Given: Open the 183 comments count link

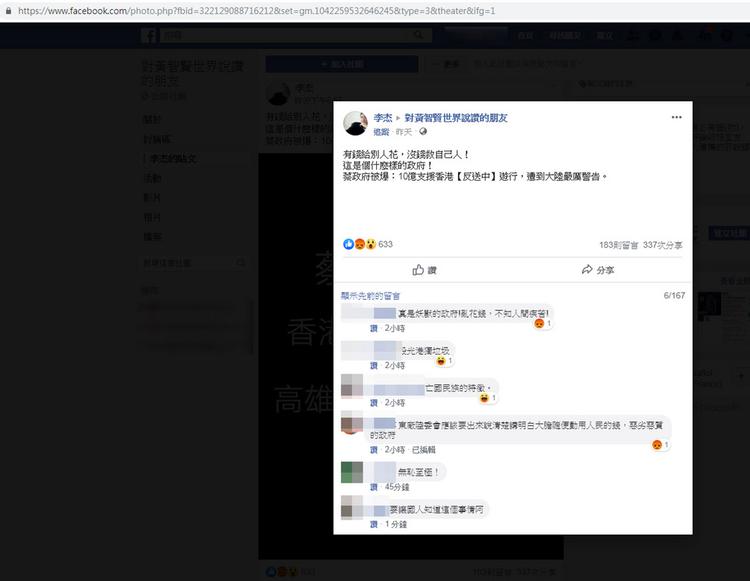Looking at the screenshot, I should click(x=618, y=245).
